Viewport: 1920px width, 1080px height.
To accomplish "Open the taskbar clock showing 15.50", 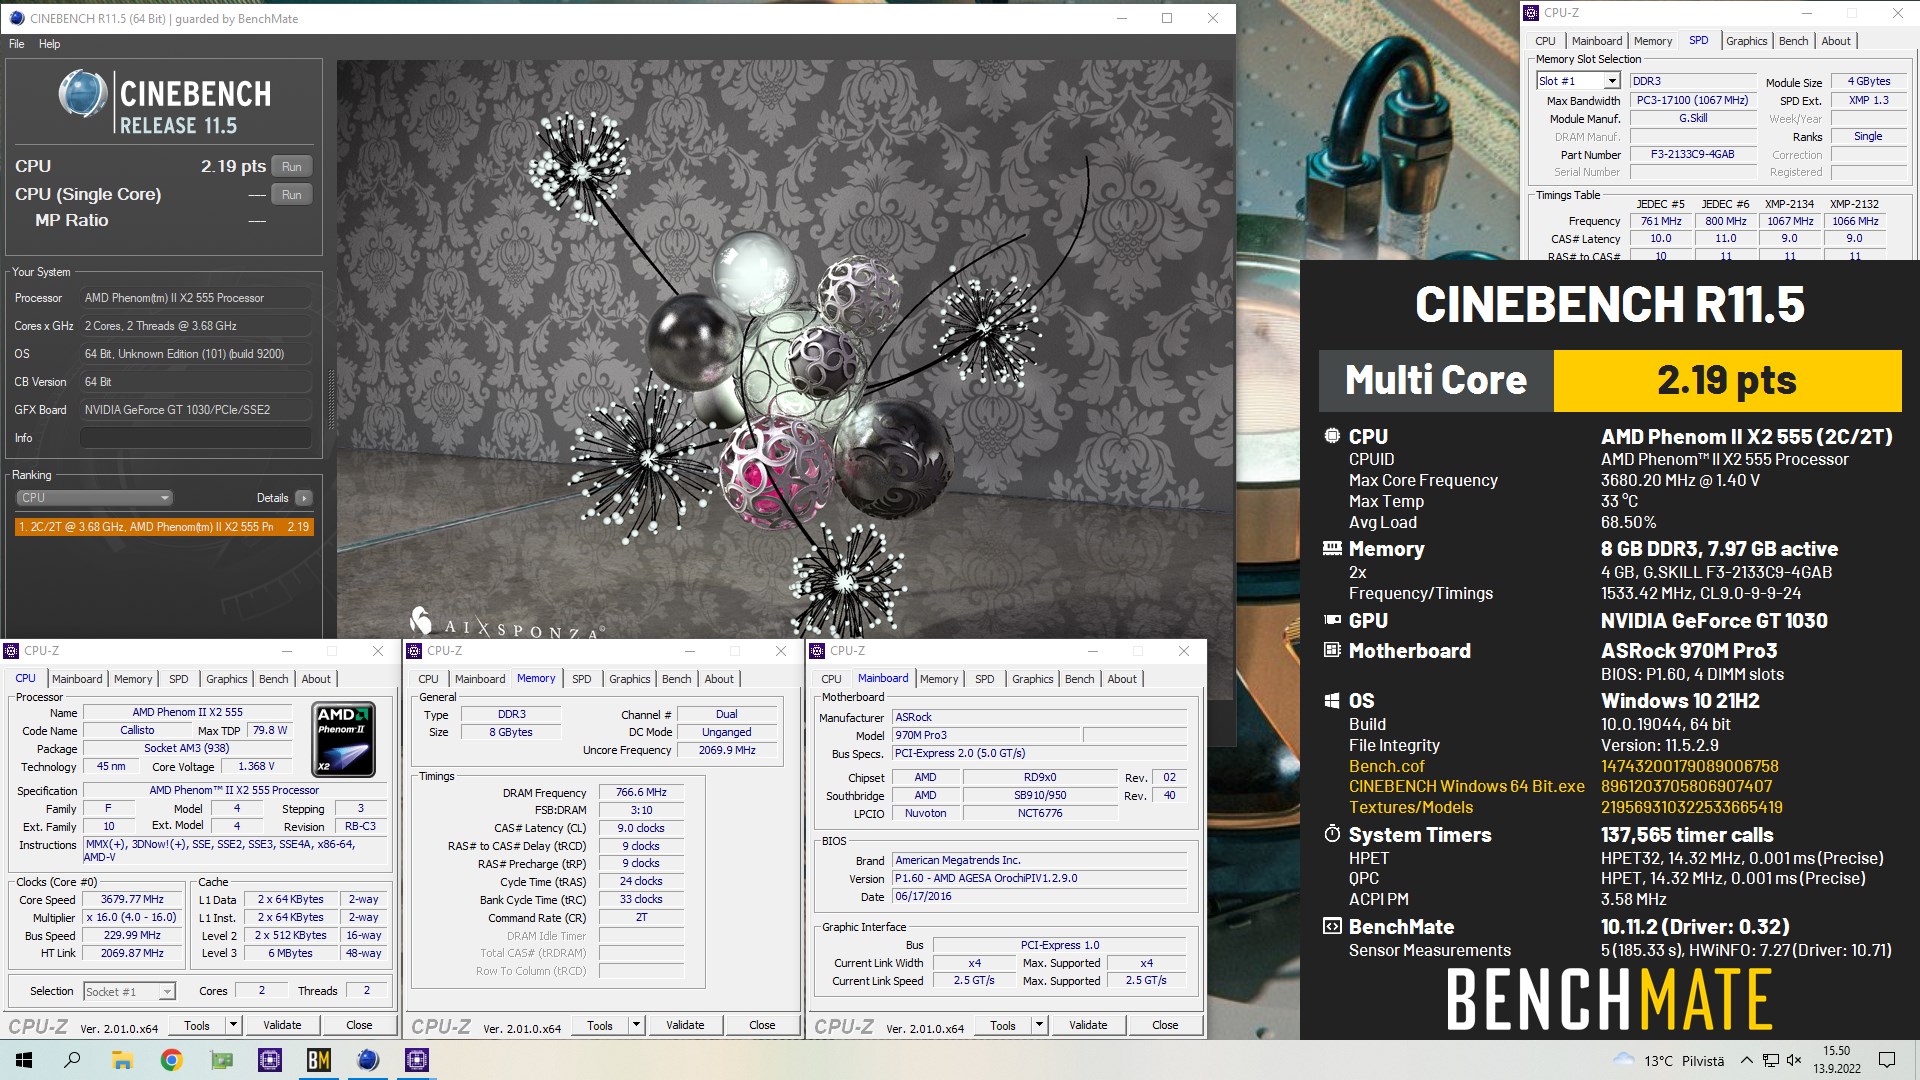I will (x=1837, y=1059).
